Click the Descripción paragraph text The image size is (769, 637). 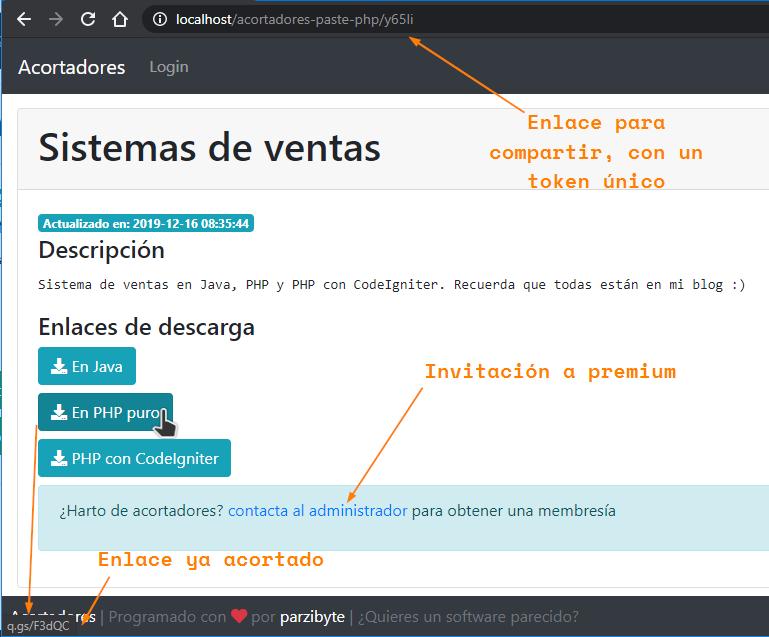390,284
